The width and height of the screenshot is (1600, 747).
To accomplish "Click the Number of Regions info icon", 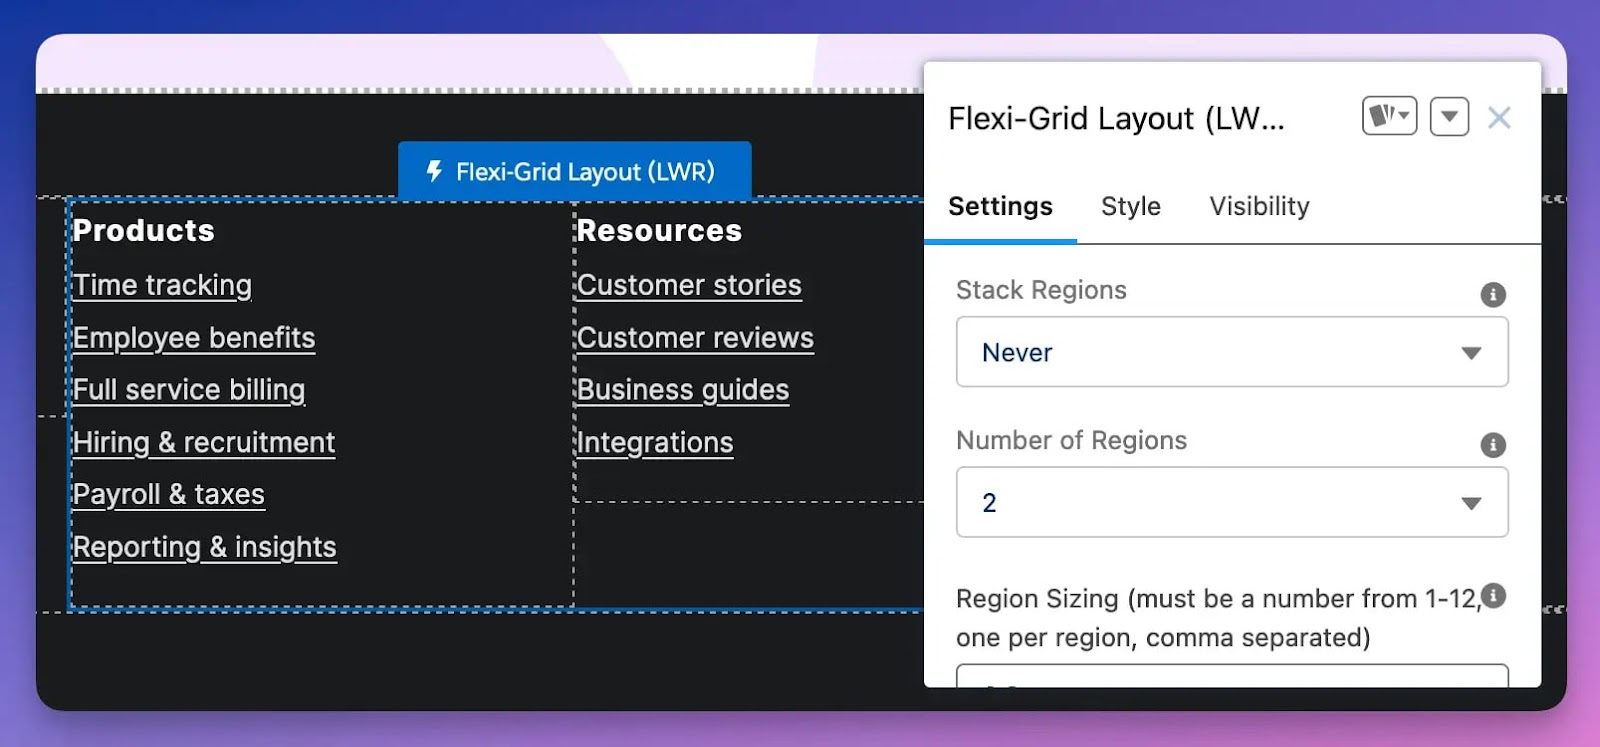I will [x=1492, y=445].
